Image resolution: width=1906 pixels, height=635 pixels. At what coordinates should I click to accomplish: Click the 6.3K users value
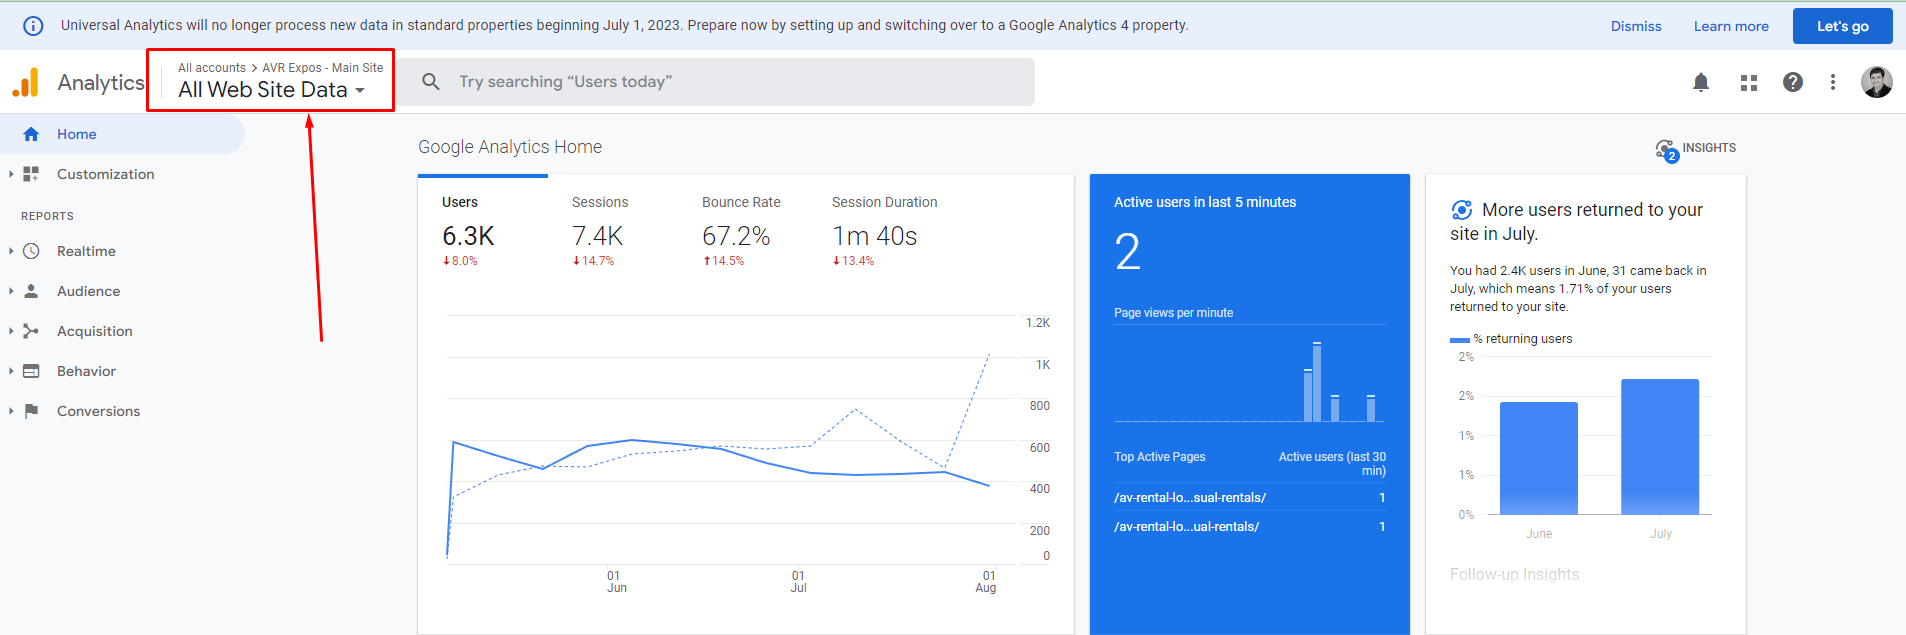tap(468, 236)
